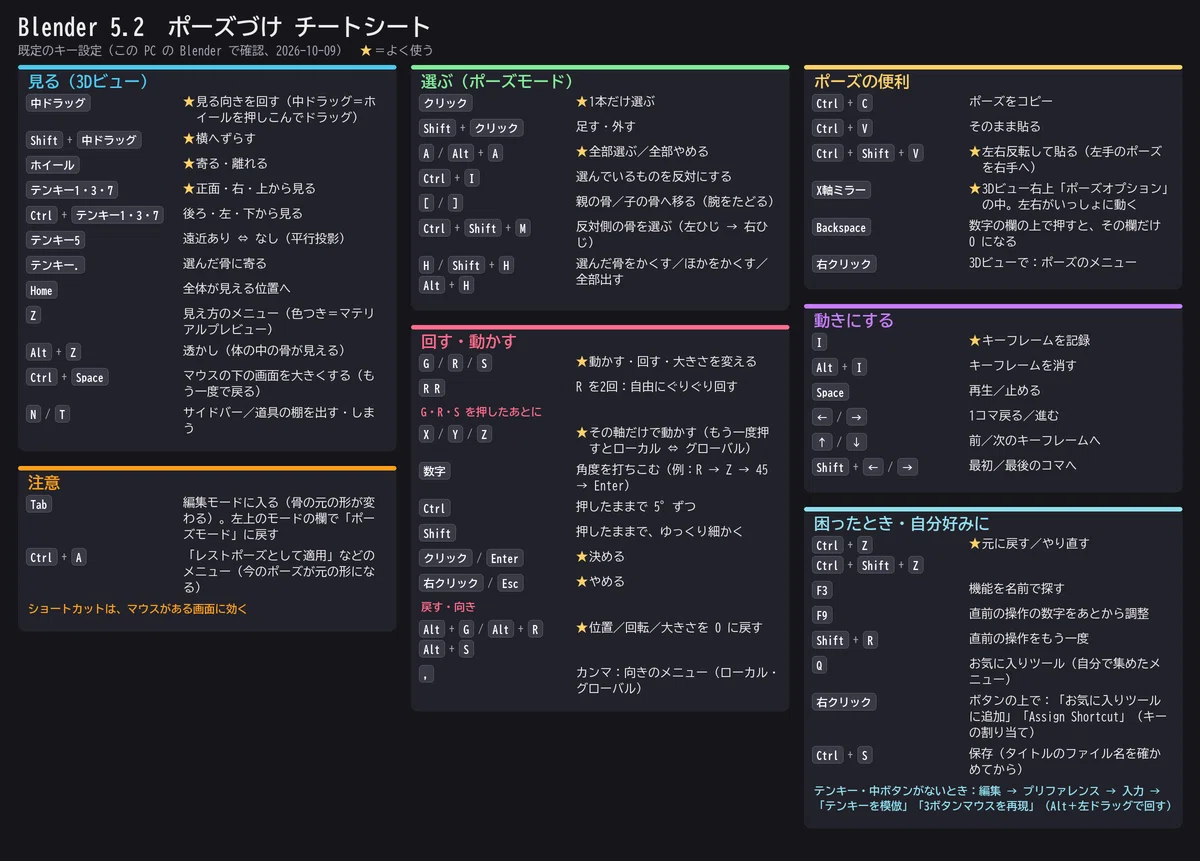Click the 'G' key in the G / R / S row
This screenshot has height=861, width=1200.
pos(427,363)
